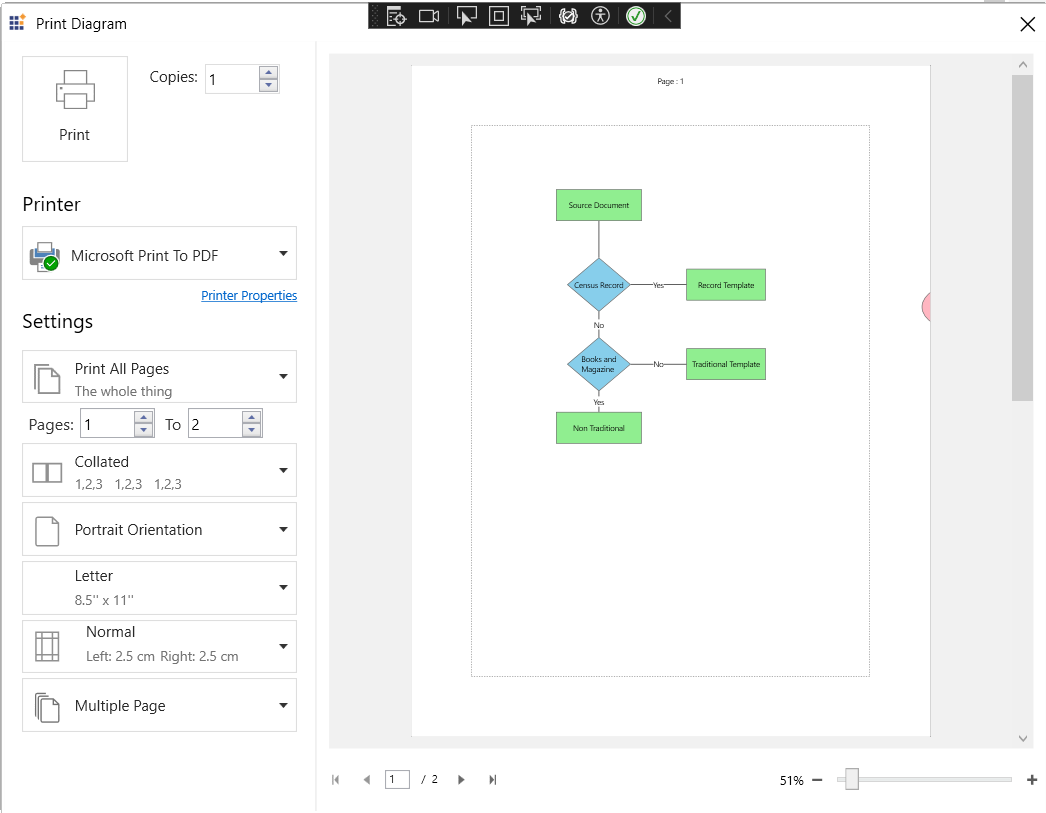Go to first preview page
This screenshot has width=1046, height=813.
[x=336, y=780]
